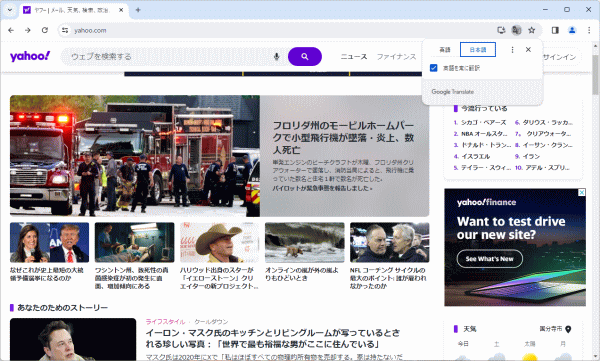600x361 pixels.
Task: Open the Elon Musk kitchen photo headline
Action: pos(272,338)
